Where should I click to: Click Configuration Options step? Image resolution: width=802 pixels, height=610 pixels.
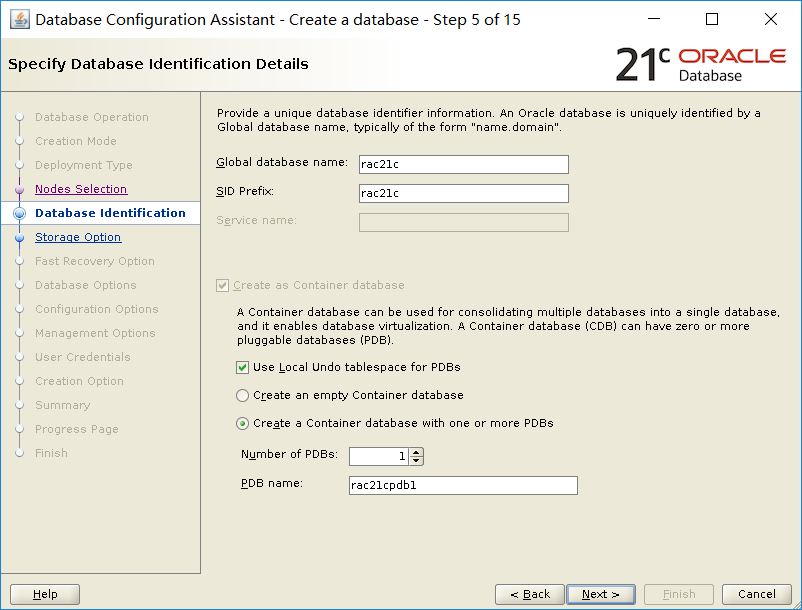pyautogui.click(x=97, y=309)
